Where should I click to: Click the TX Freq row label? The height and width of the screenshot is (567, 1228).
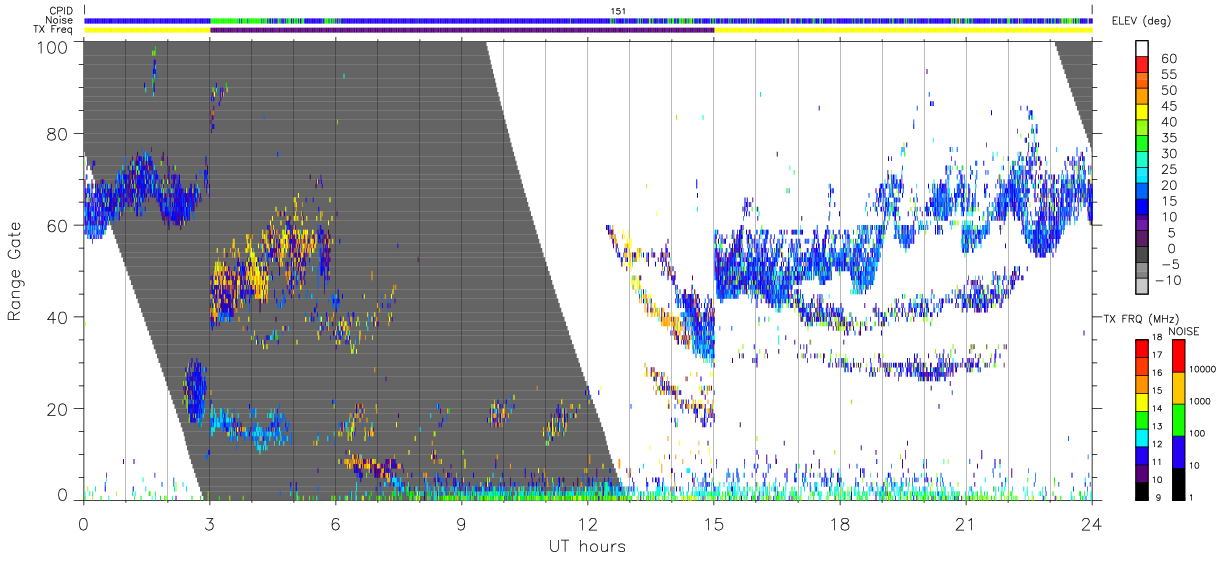click(54, 29)
